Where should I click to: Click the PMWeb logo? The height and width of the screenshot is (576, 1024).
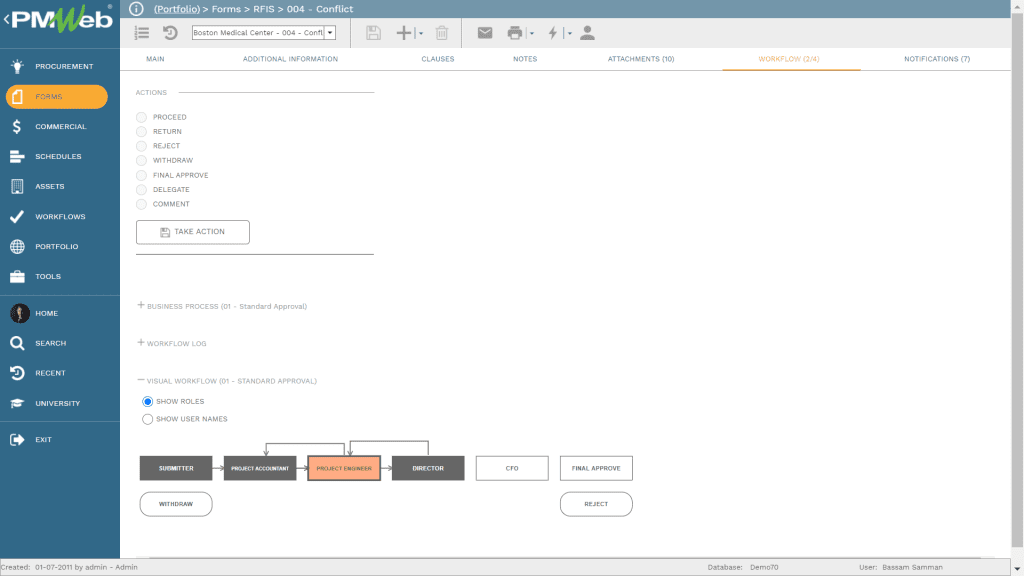click(x=62, y=20)
